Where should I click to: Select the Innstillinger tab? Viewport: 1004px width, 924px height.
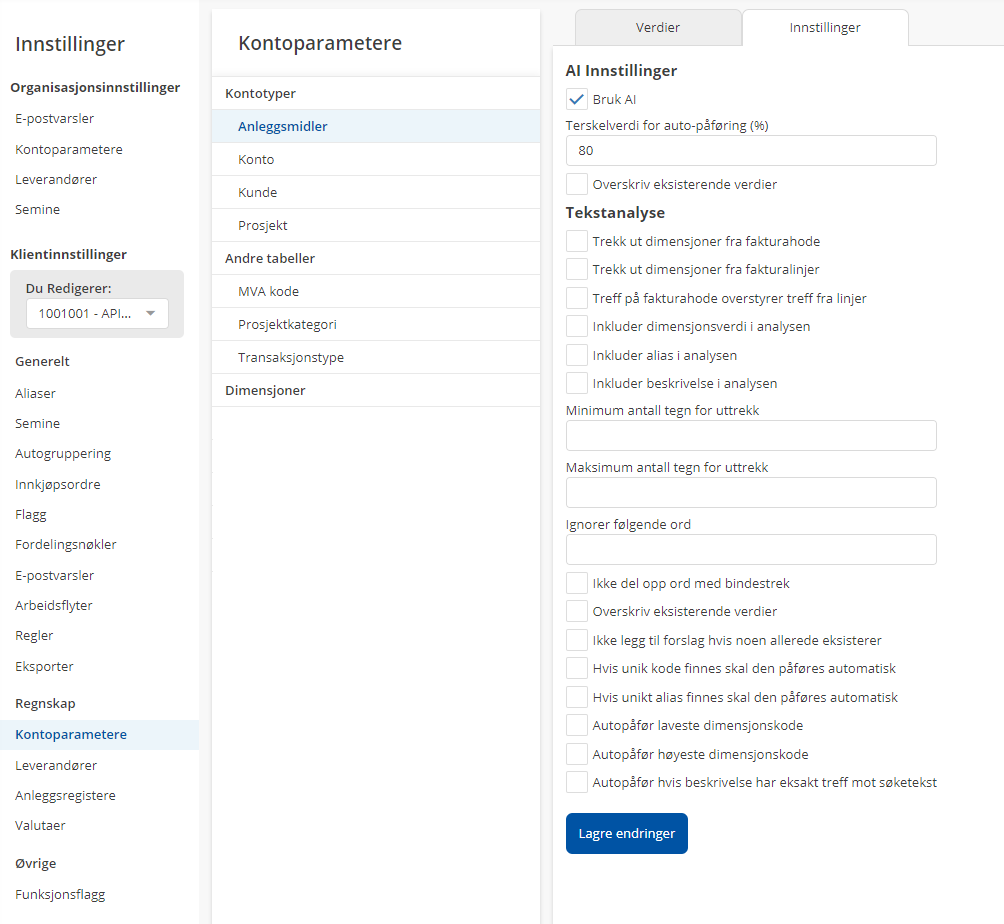click(825, 28)
